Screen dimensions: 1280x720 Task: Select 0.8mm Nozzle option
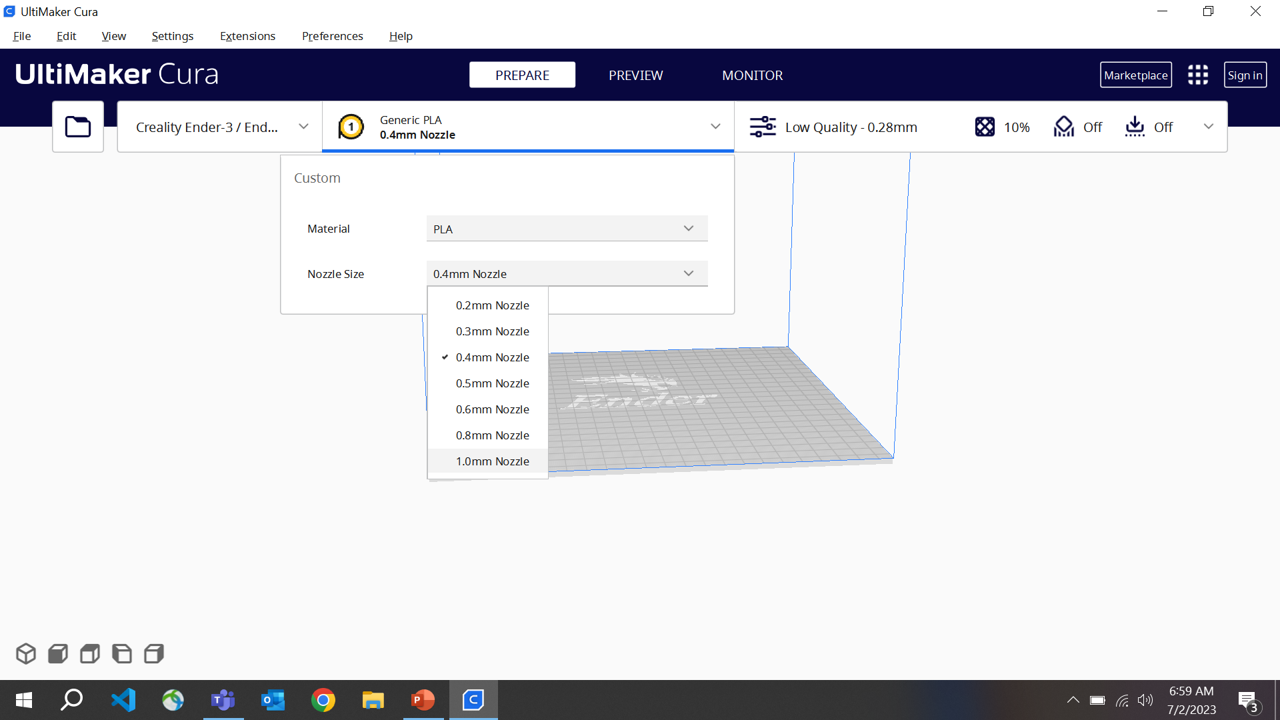click(x=488, y=435)
